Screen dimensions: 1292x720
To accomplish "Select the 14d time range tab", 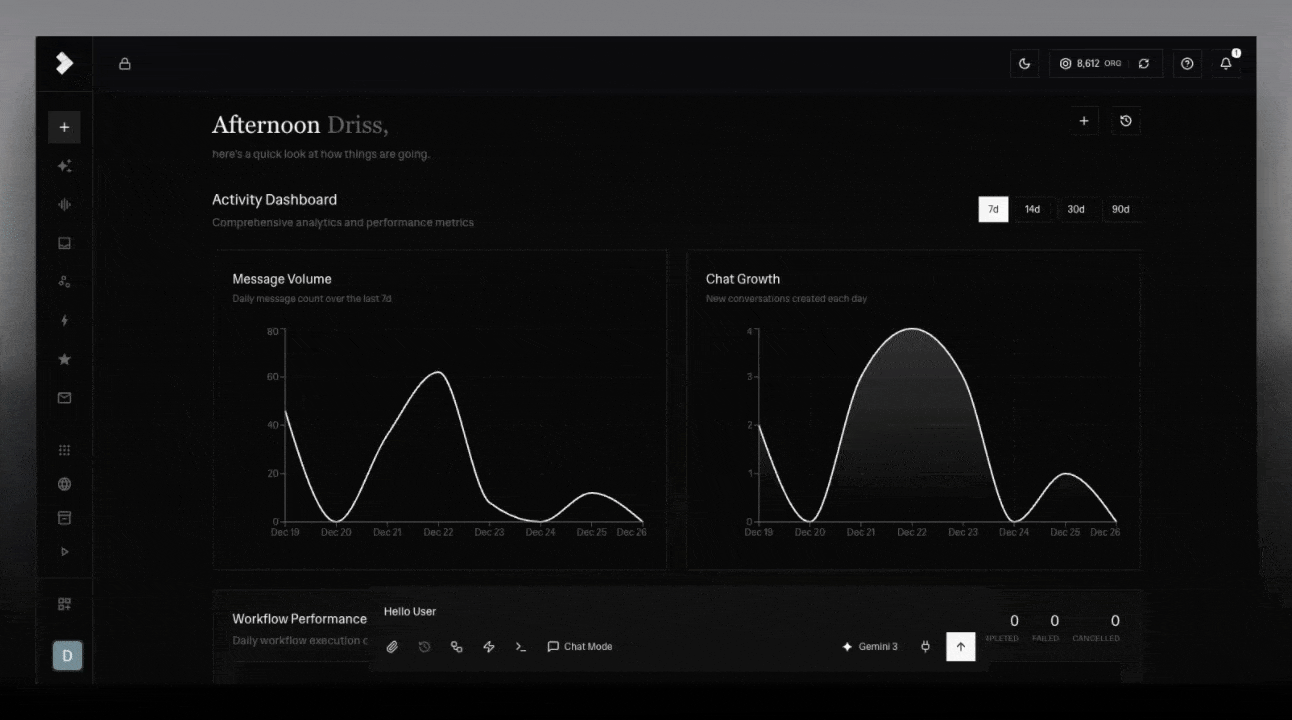I will coord(1032,210).
